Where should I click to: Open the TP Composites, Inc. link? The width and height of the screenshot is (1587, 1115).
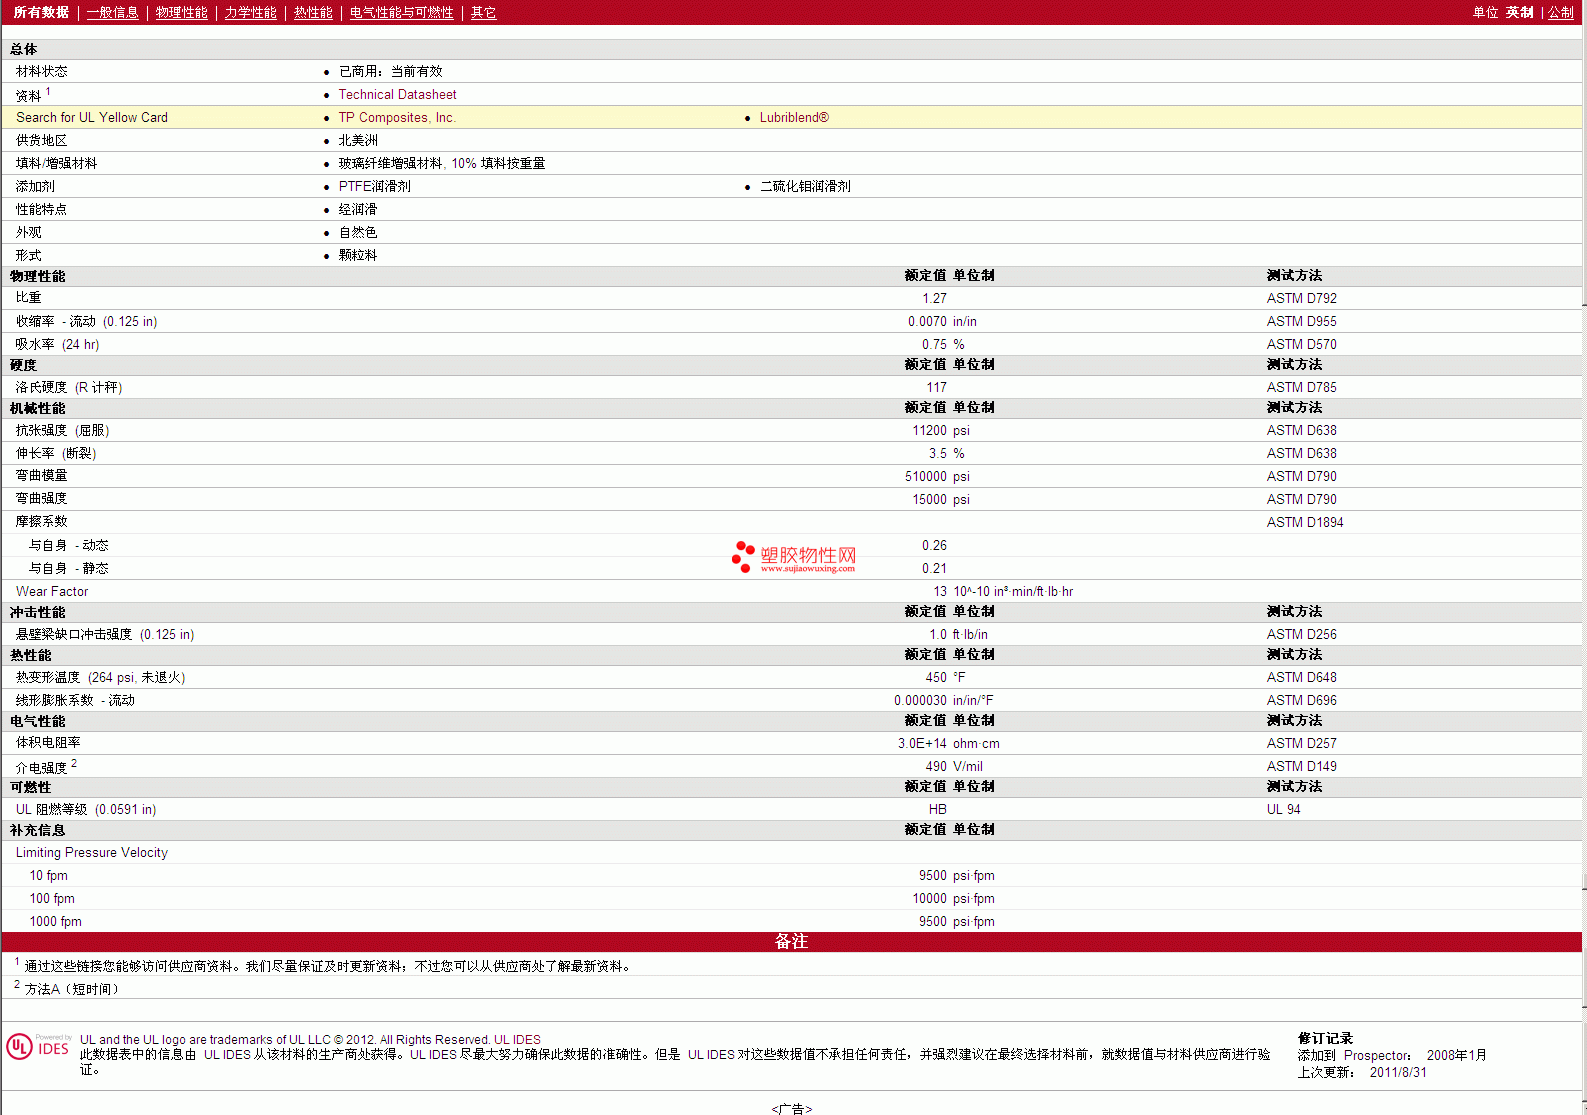tap(396, 118)
